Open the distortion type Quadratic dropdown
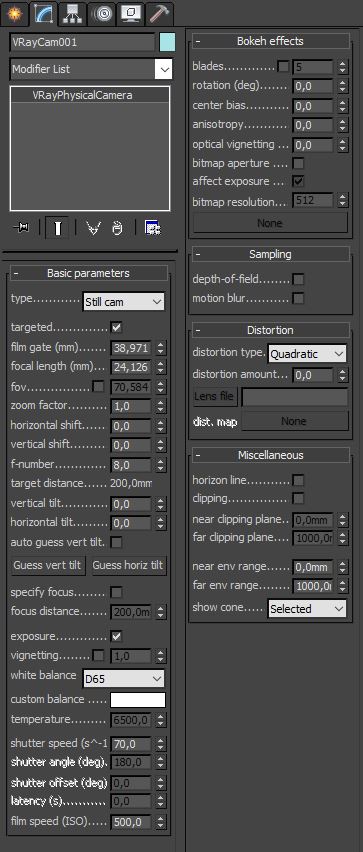 (x=307, y=354)
